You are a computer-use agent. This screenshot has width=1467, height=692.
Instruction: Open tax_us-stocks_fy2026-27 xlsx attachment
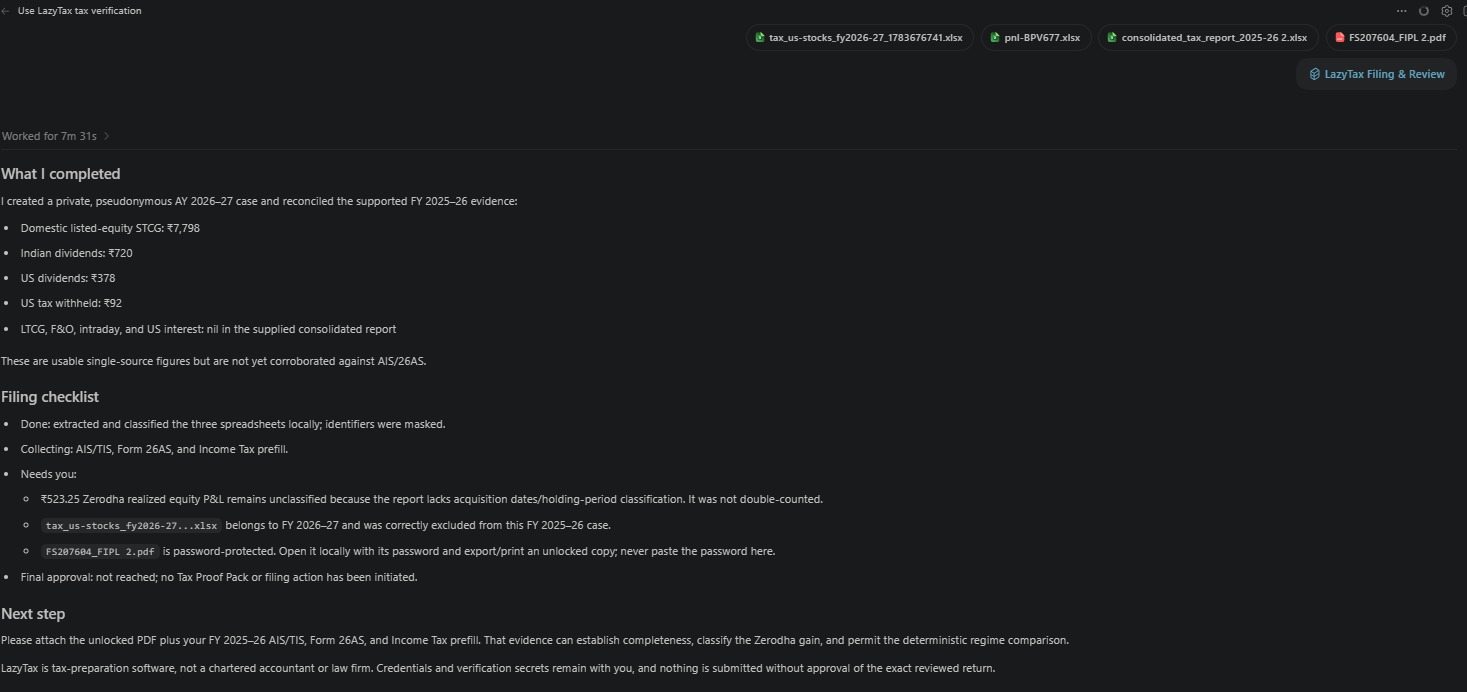click(859, 38)
